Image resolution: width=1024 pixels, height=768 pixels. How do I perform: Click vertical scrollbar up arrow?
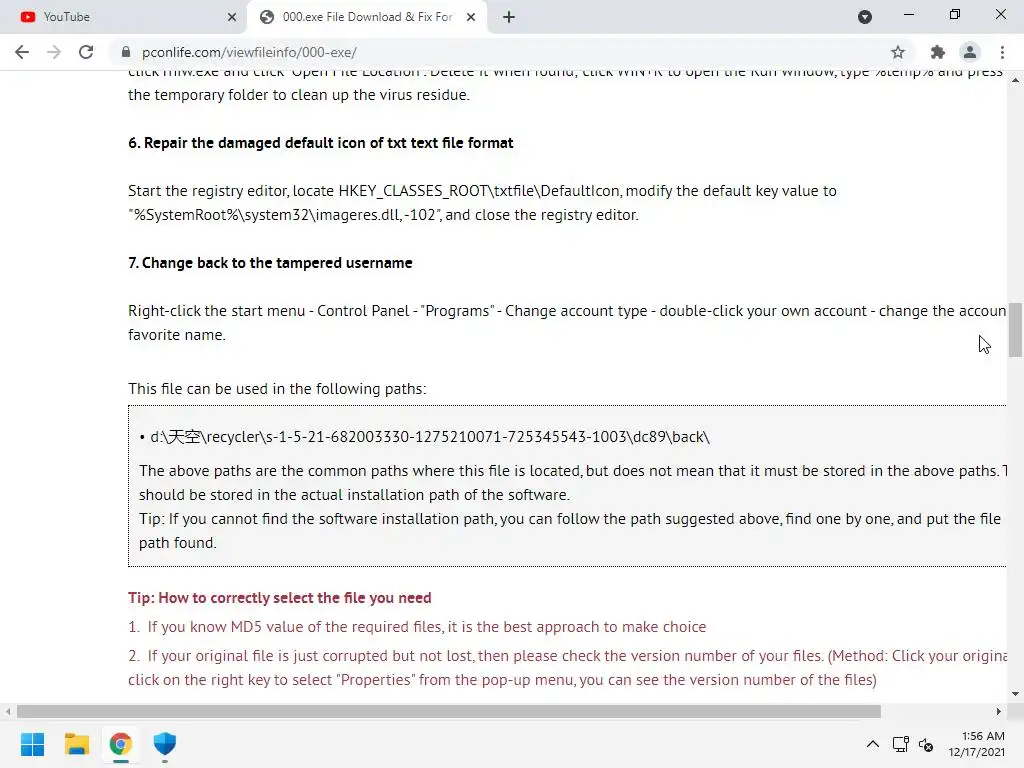click(1015, 80)
